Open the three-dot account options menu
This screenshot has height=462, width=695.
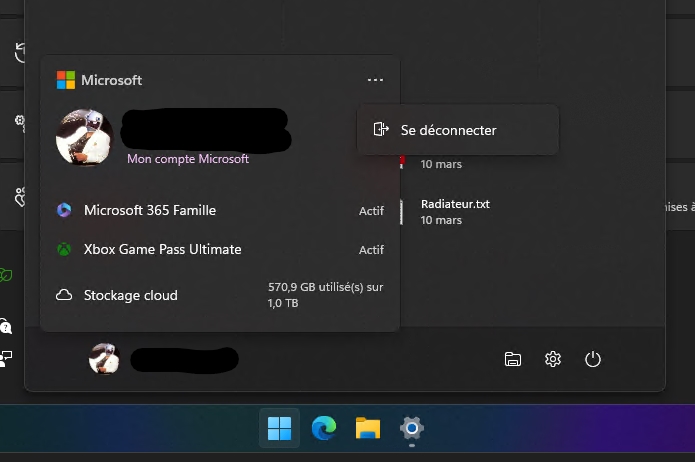pyautogui.click(x=375, y=80)
